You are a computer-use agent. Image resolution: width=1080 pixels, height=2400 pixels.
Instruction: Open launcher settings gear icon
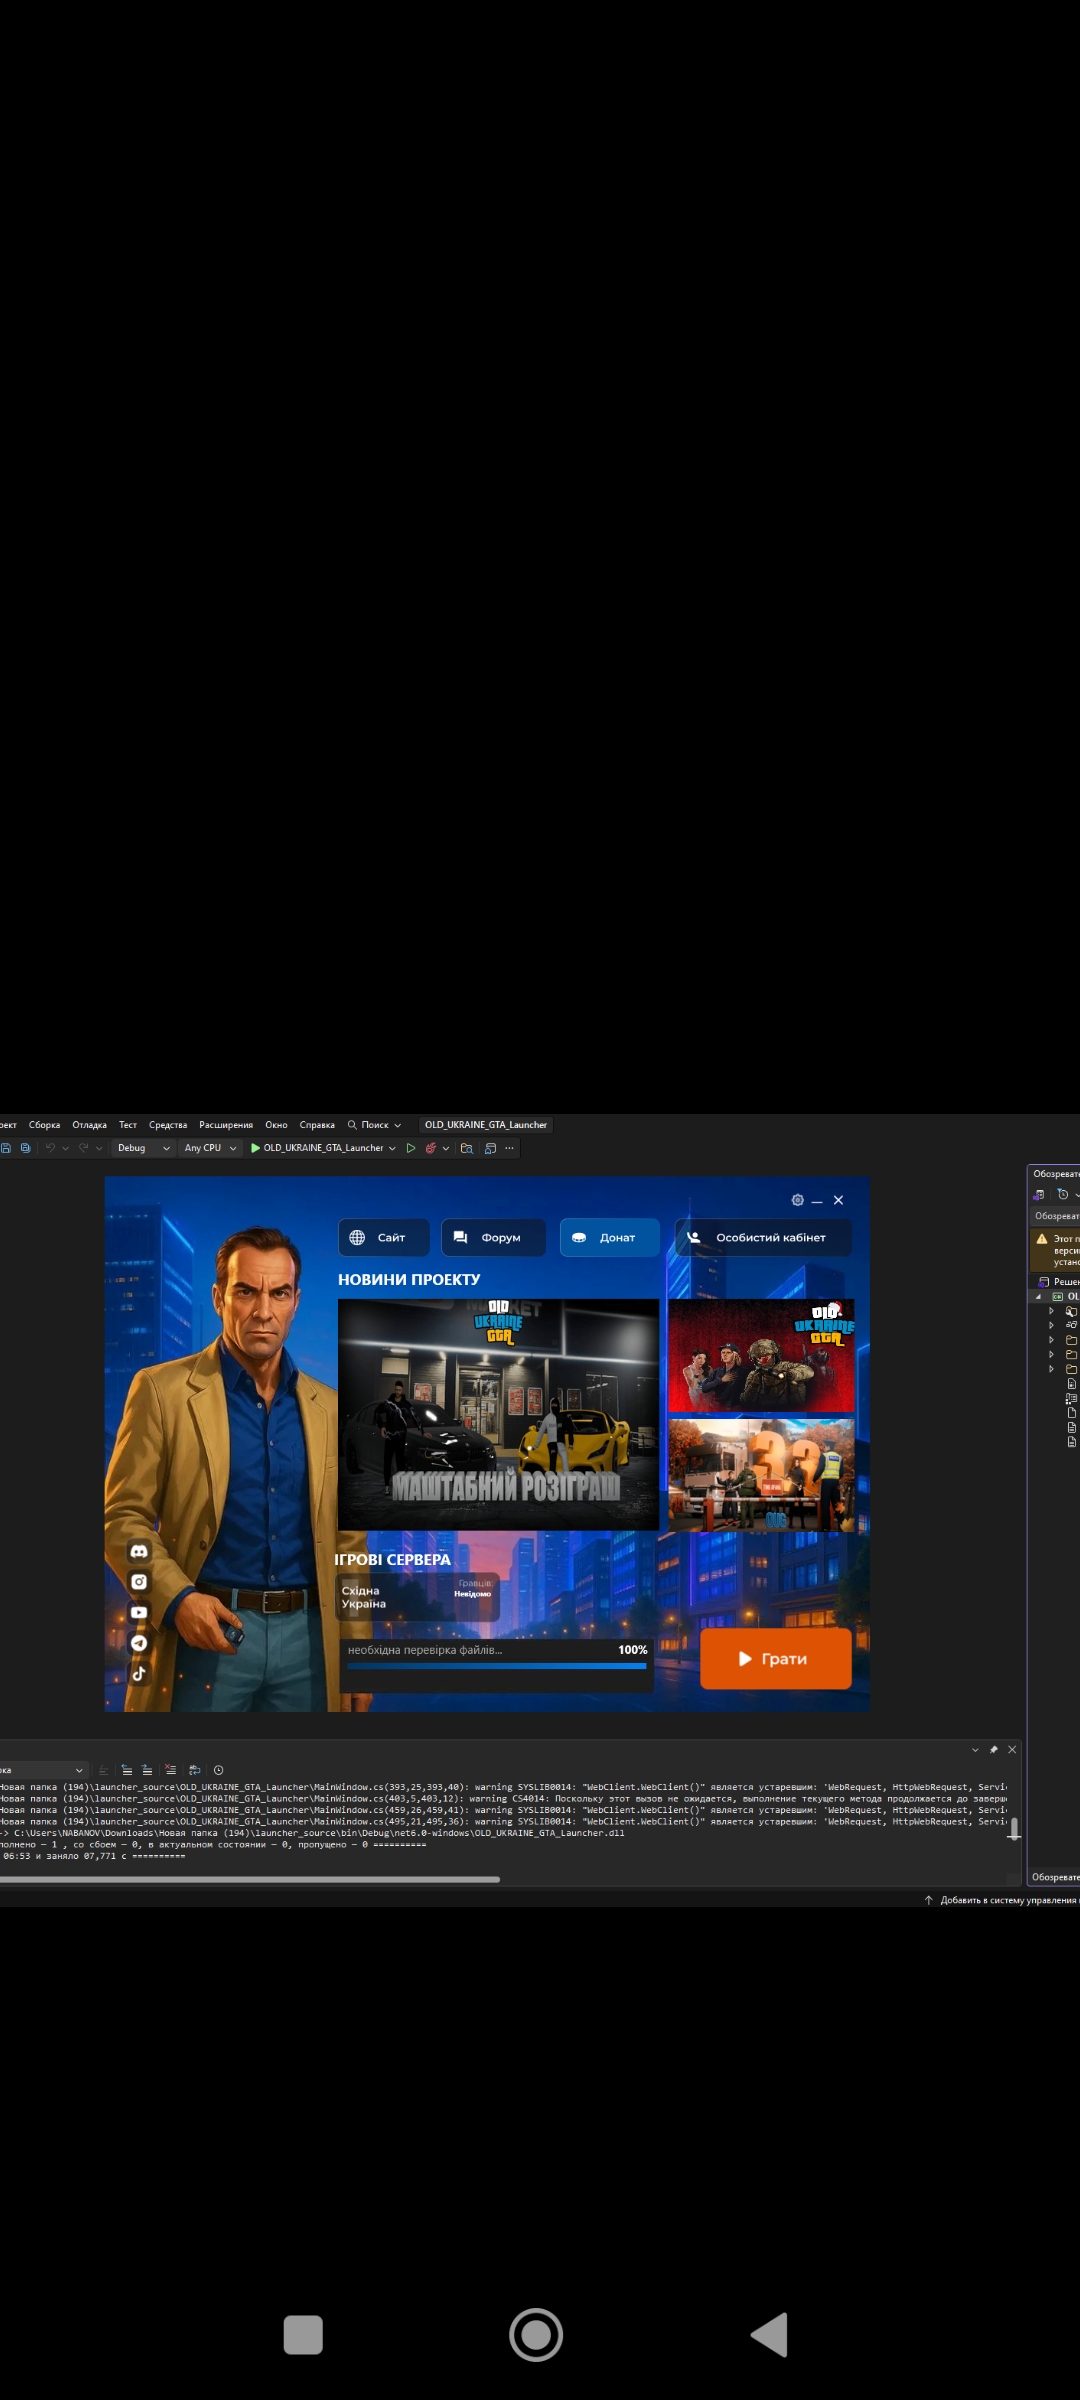(797, 1200)
